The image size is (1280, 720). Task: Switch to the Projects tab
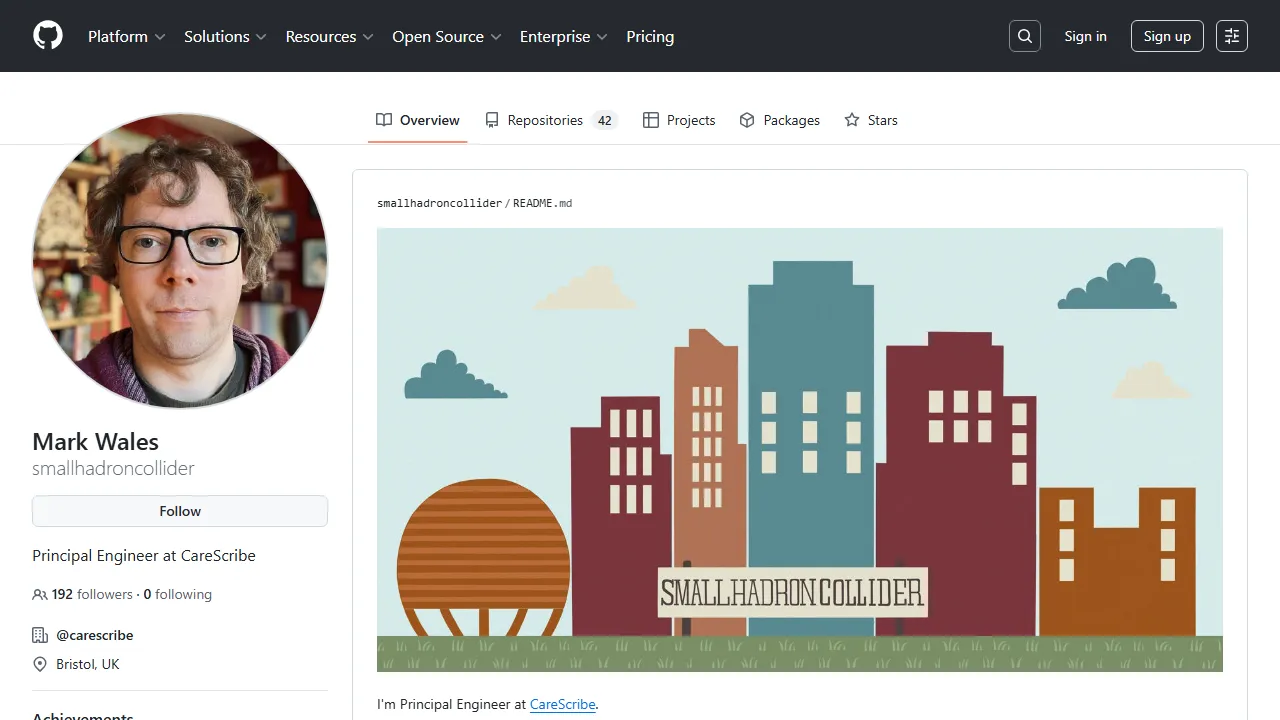679,120
